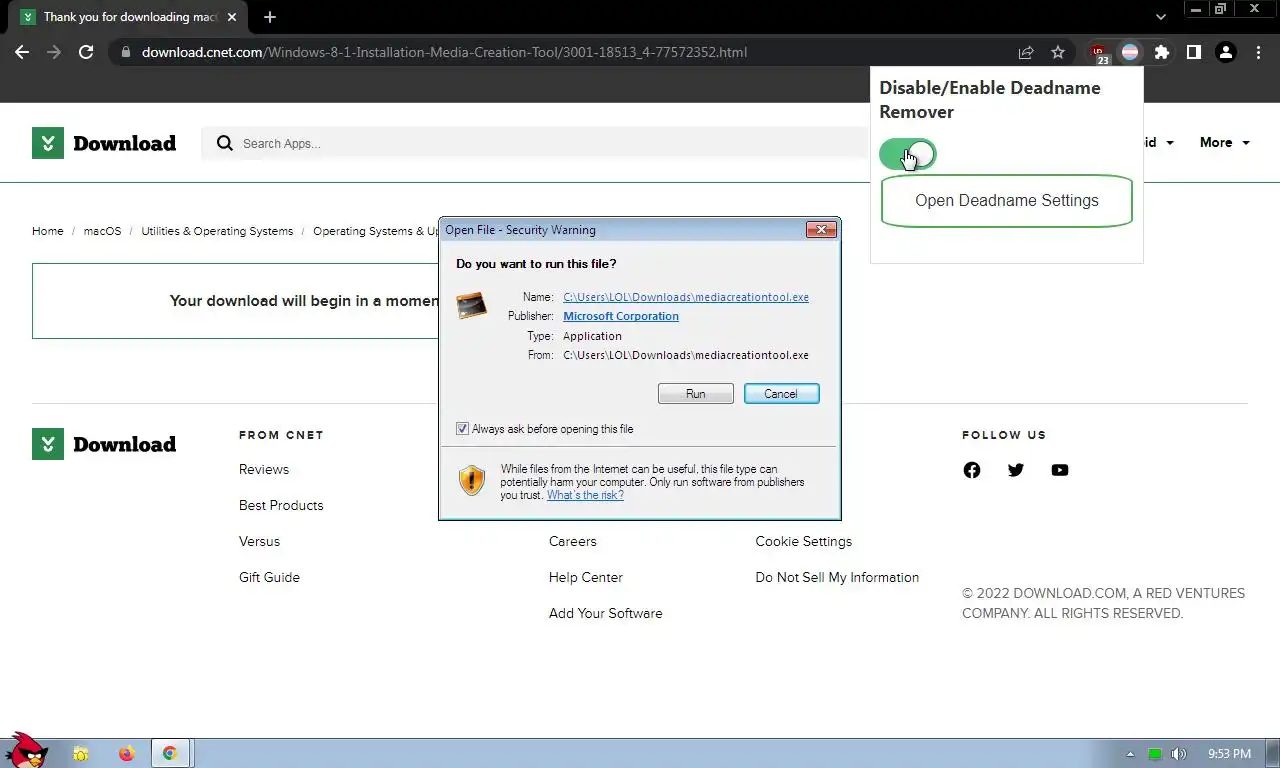Viewport: 1280px width, 768px height.
Task: Close the Security Warning dialog
Action: [821, 230]
